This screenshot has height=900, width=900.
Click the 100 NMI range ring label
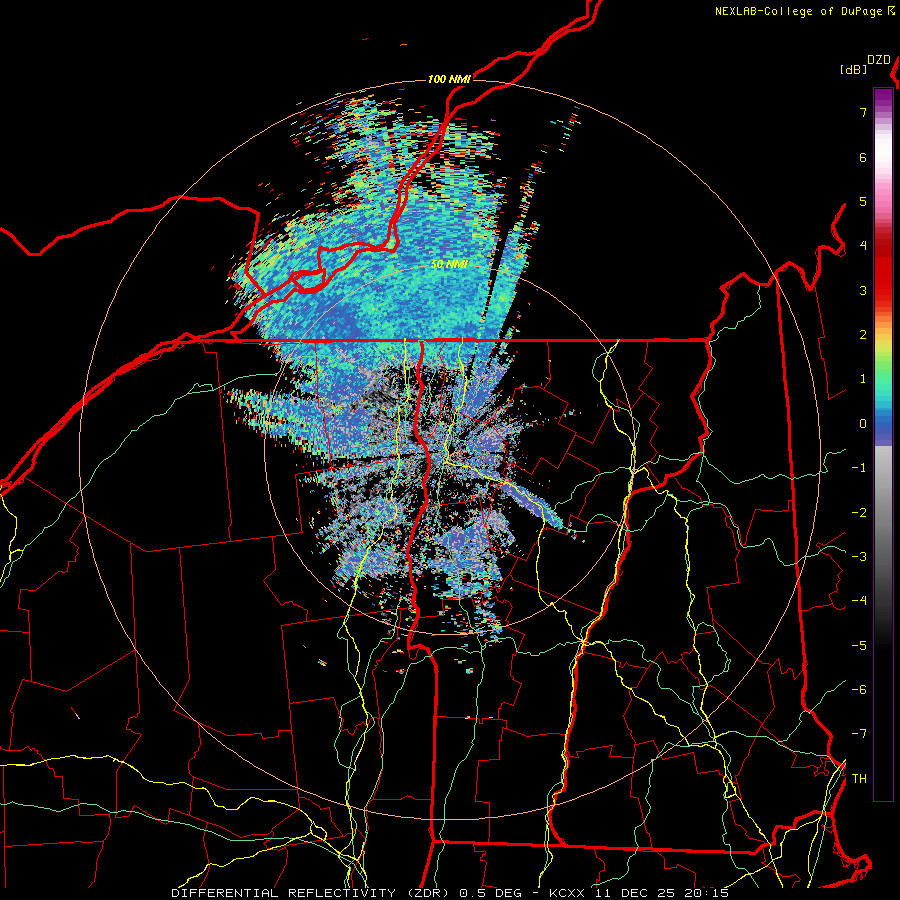point(449,79)
